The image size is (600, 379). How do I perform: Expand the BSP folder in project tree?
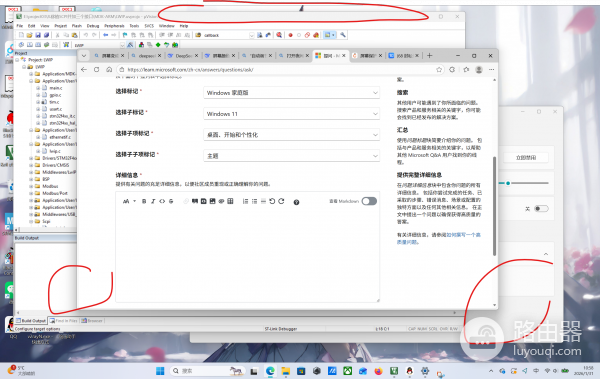pyautogui.click(x=31, y=179)
